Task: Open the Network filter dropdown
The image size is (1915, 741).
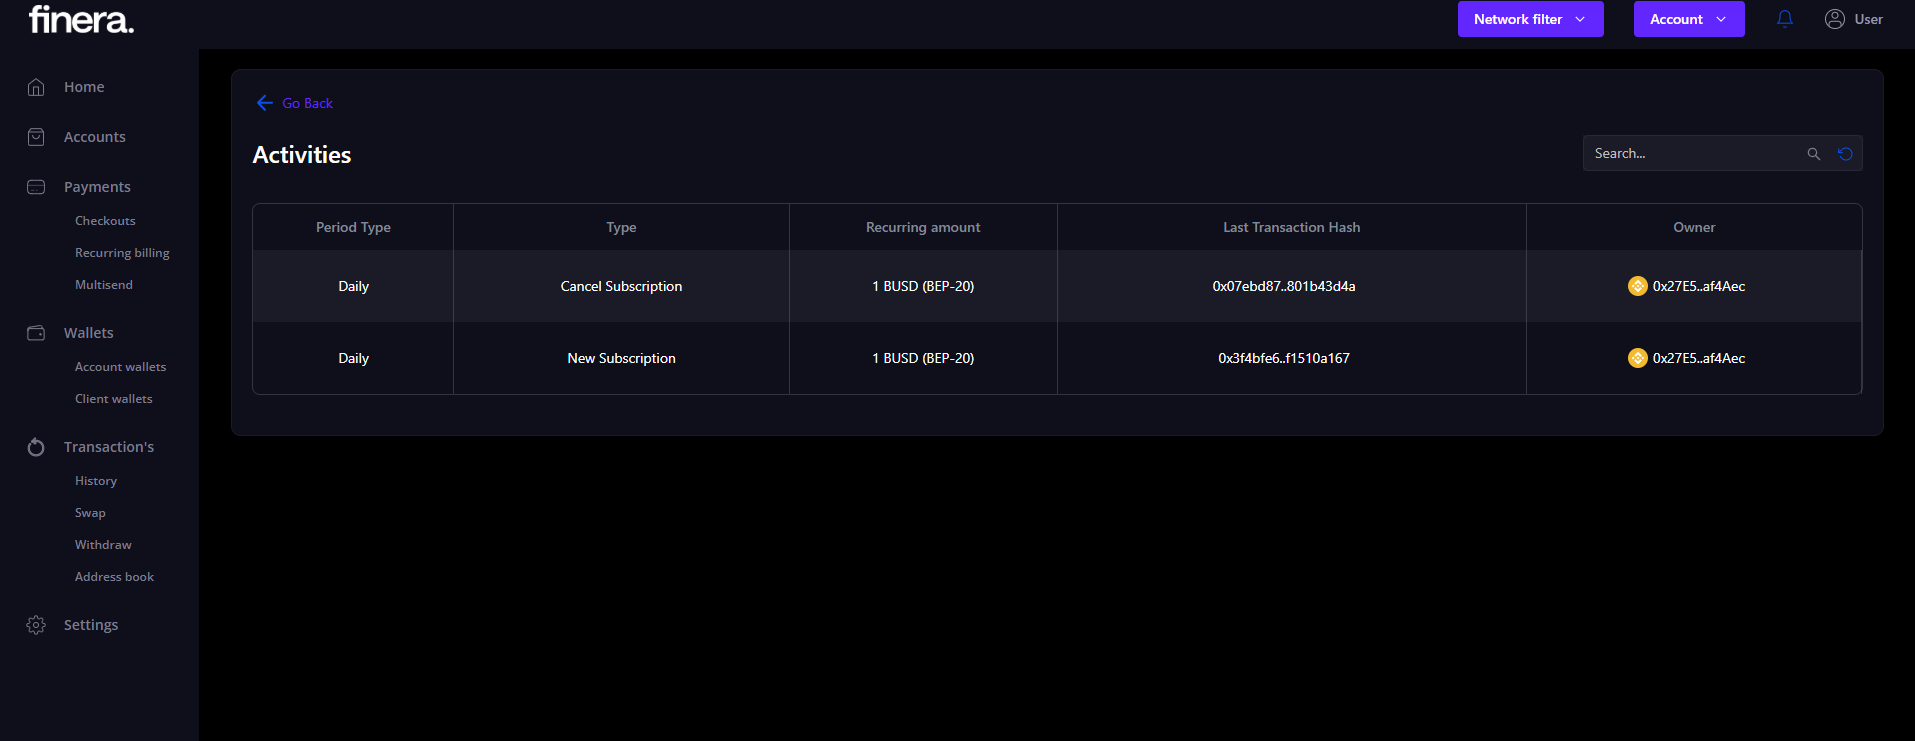Action: [1530, 19]
